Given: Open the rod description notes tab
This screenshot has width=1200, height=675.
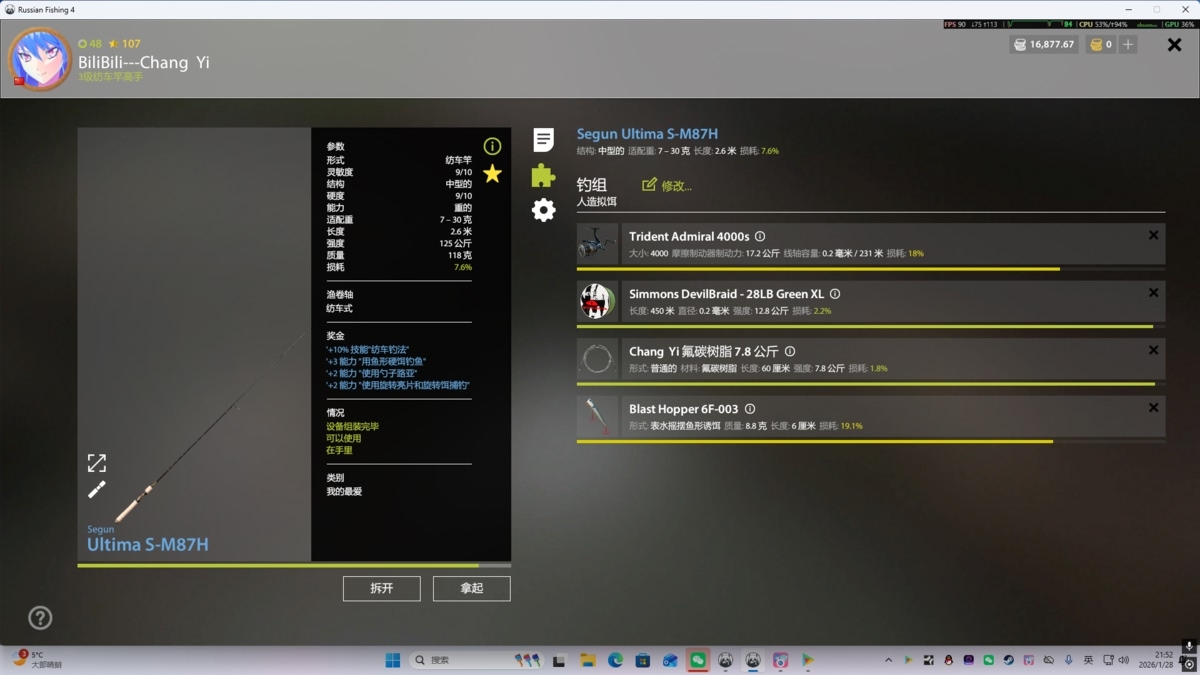Looking at the screenshot, I should pyautogui.click(x=543, y=140).
